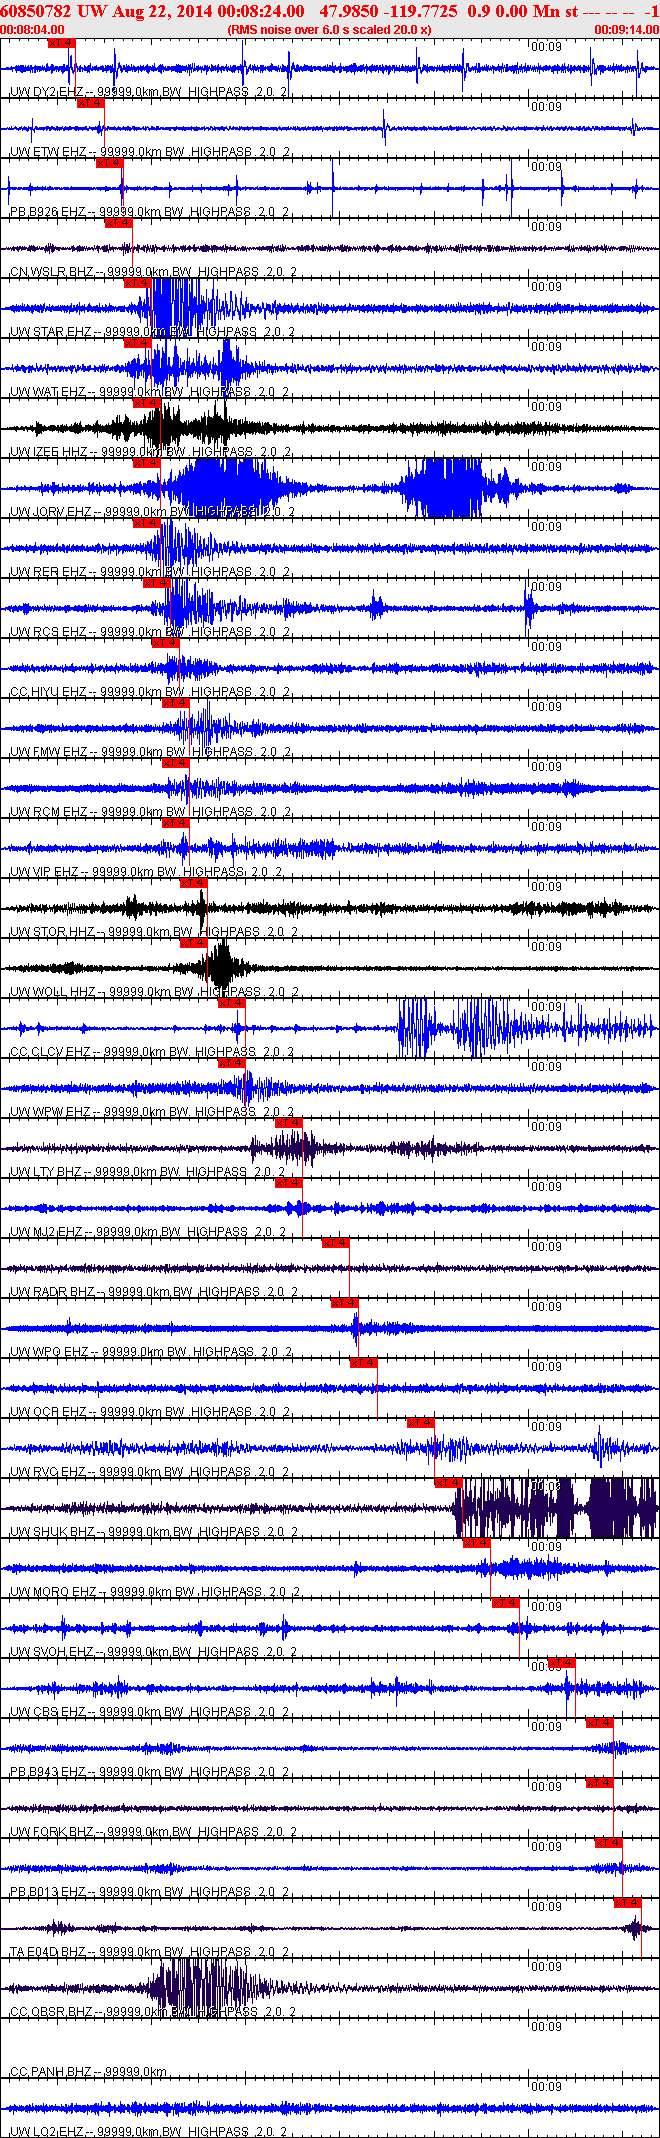Select the red pick flag on the IZEE trace
This screenshot has height=2138, width=660.
[147, 404]
